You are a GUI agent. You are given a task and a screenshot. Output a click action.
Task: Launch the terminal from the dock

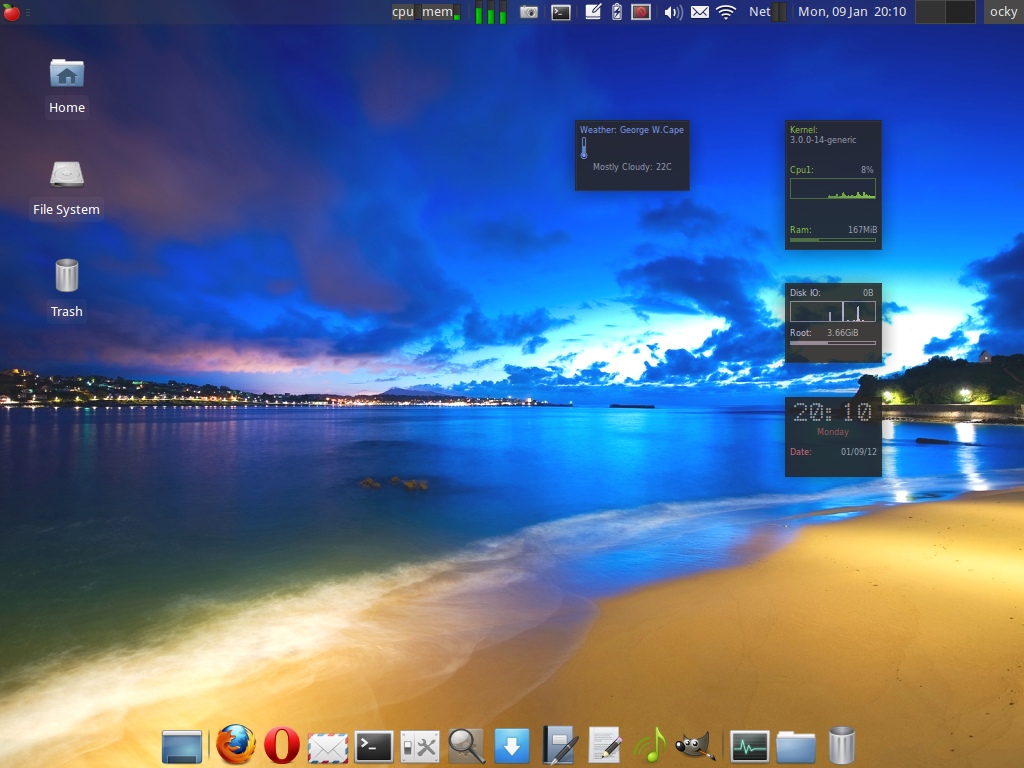[x=374, y=746]
